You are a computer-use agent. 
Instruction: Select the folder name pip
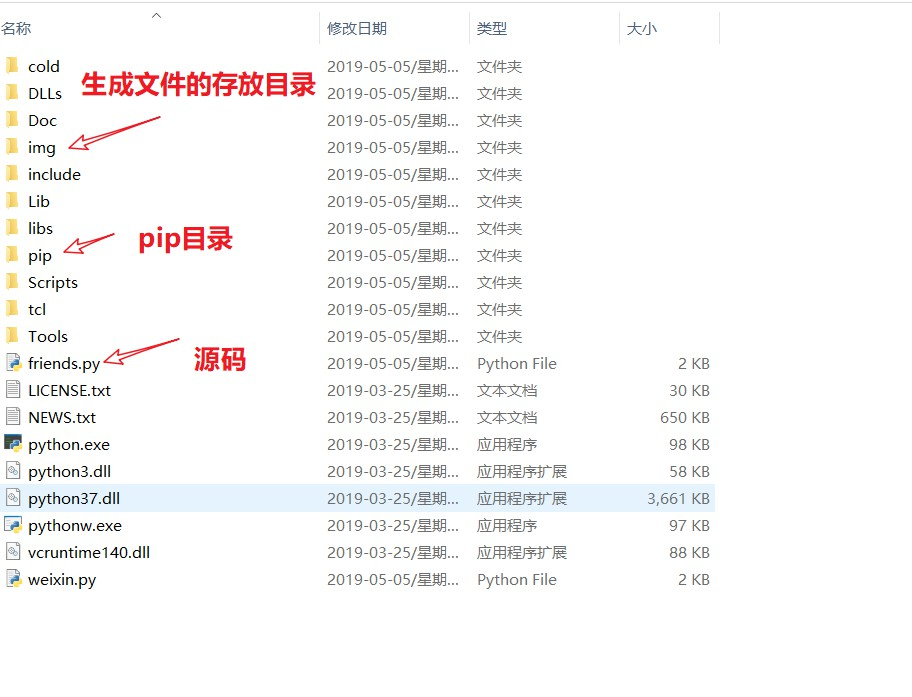(x=40, y=256)
